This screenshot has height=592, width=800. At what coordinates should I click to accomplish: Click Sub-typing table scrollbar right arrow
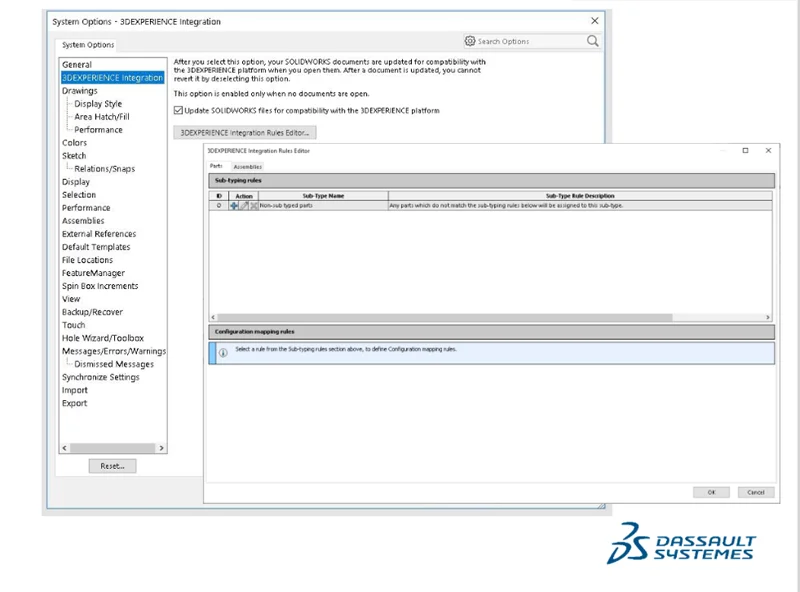pos(768,317)
